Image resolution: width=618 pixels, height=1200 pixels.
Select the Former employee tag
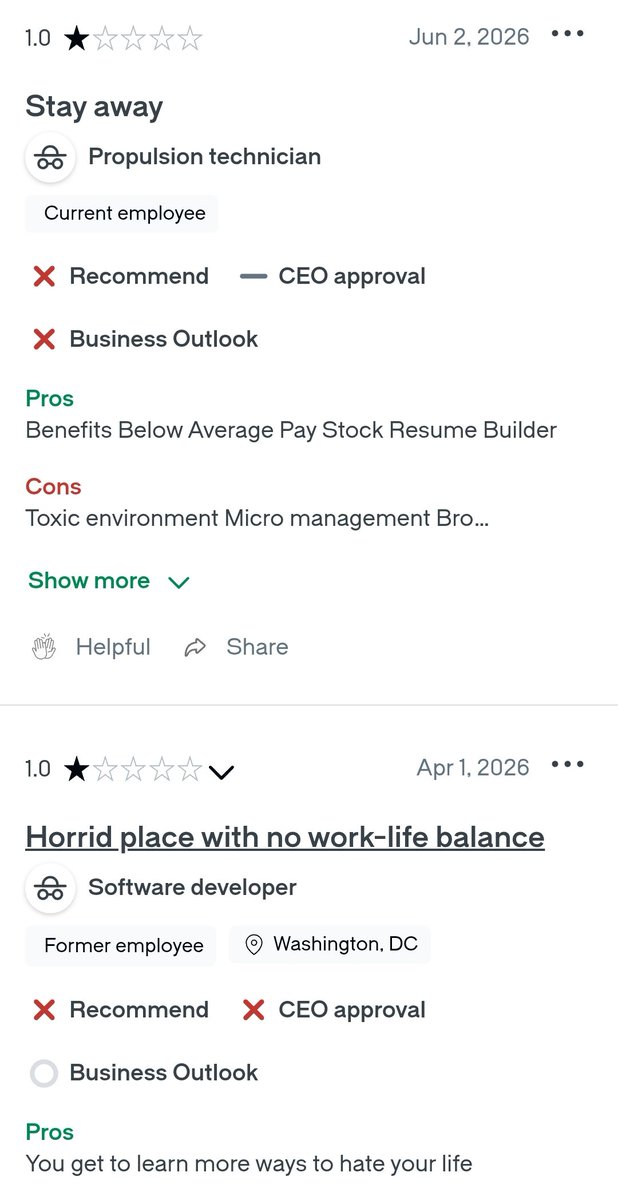click(x=121, y=945)
